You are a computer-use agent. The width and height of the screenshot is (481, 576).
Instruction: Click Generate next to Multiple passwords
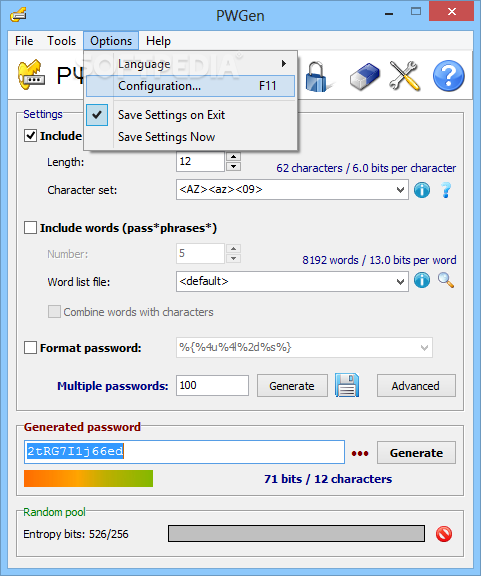tap(292, 386)
